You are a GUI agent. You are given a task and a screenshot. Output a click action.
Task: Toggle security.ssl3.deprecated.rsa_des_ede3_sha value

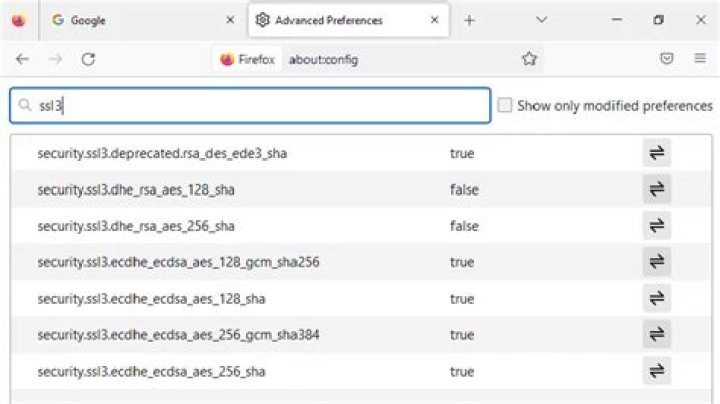tap(657, 153)
